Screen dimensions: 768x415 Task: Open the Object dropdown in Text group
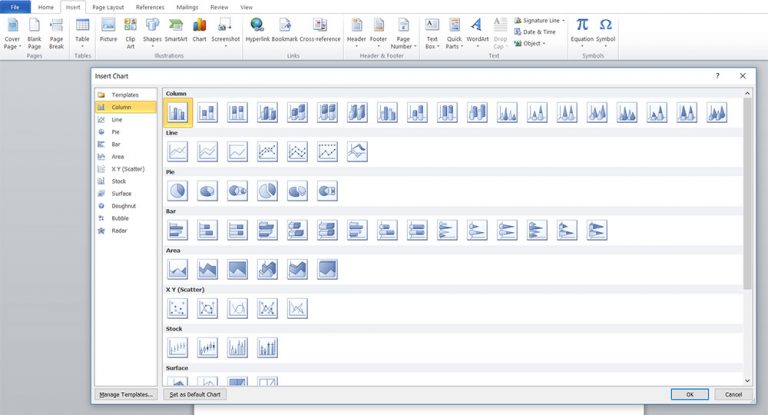tap(531, 43)
